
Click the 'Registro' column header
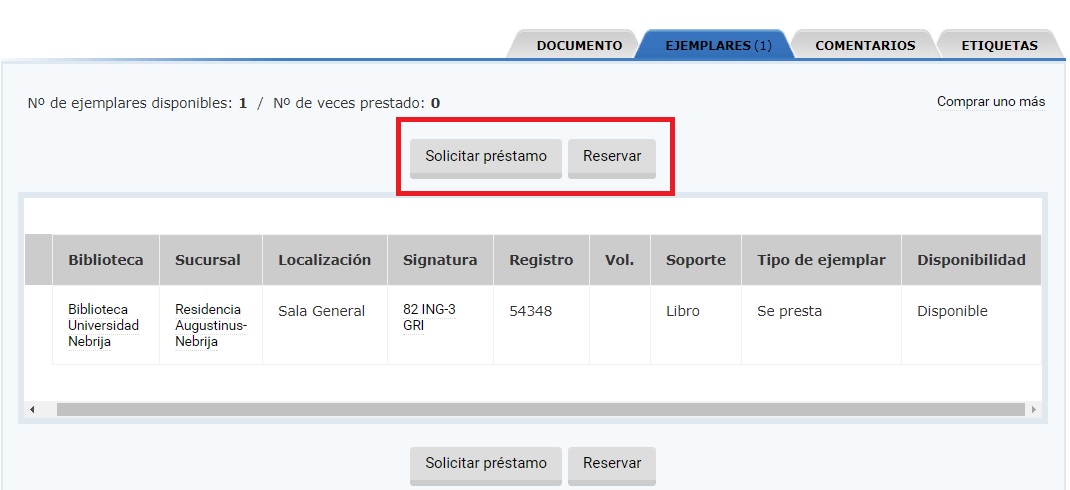(541, 260)
